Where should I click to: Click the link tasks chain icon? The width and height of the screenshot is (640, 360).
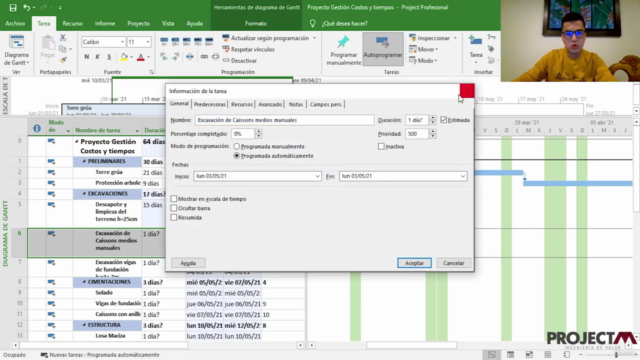click(x=204, y=57)
